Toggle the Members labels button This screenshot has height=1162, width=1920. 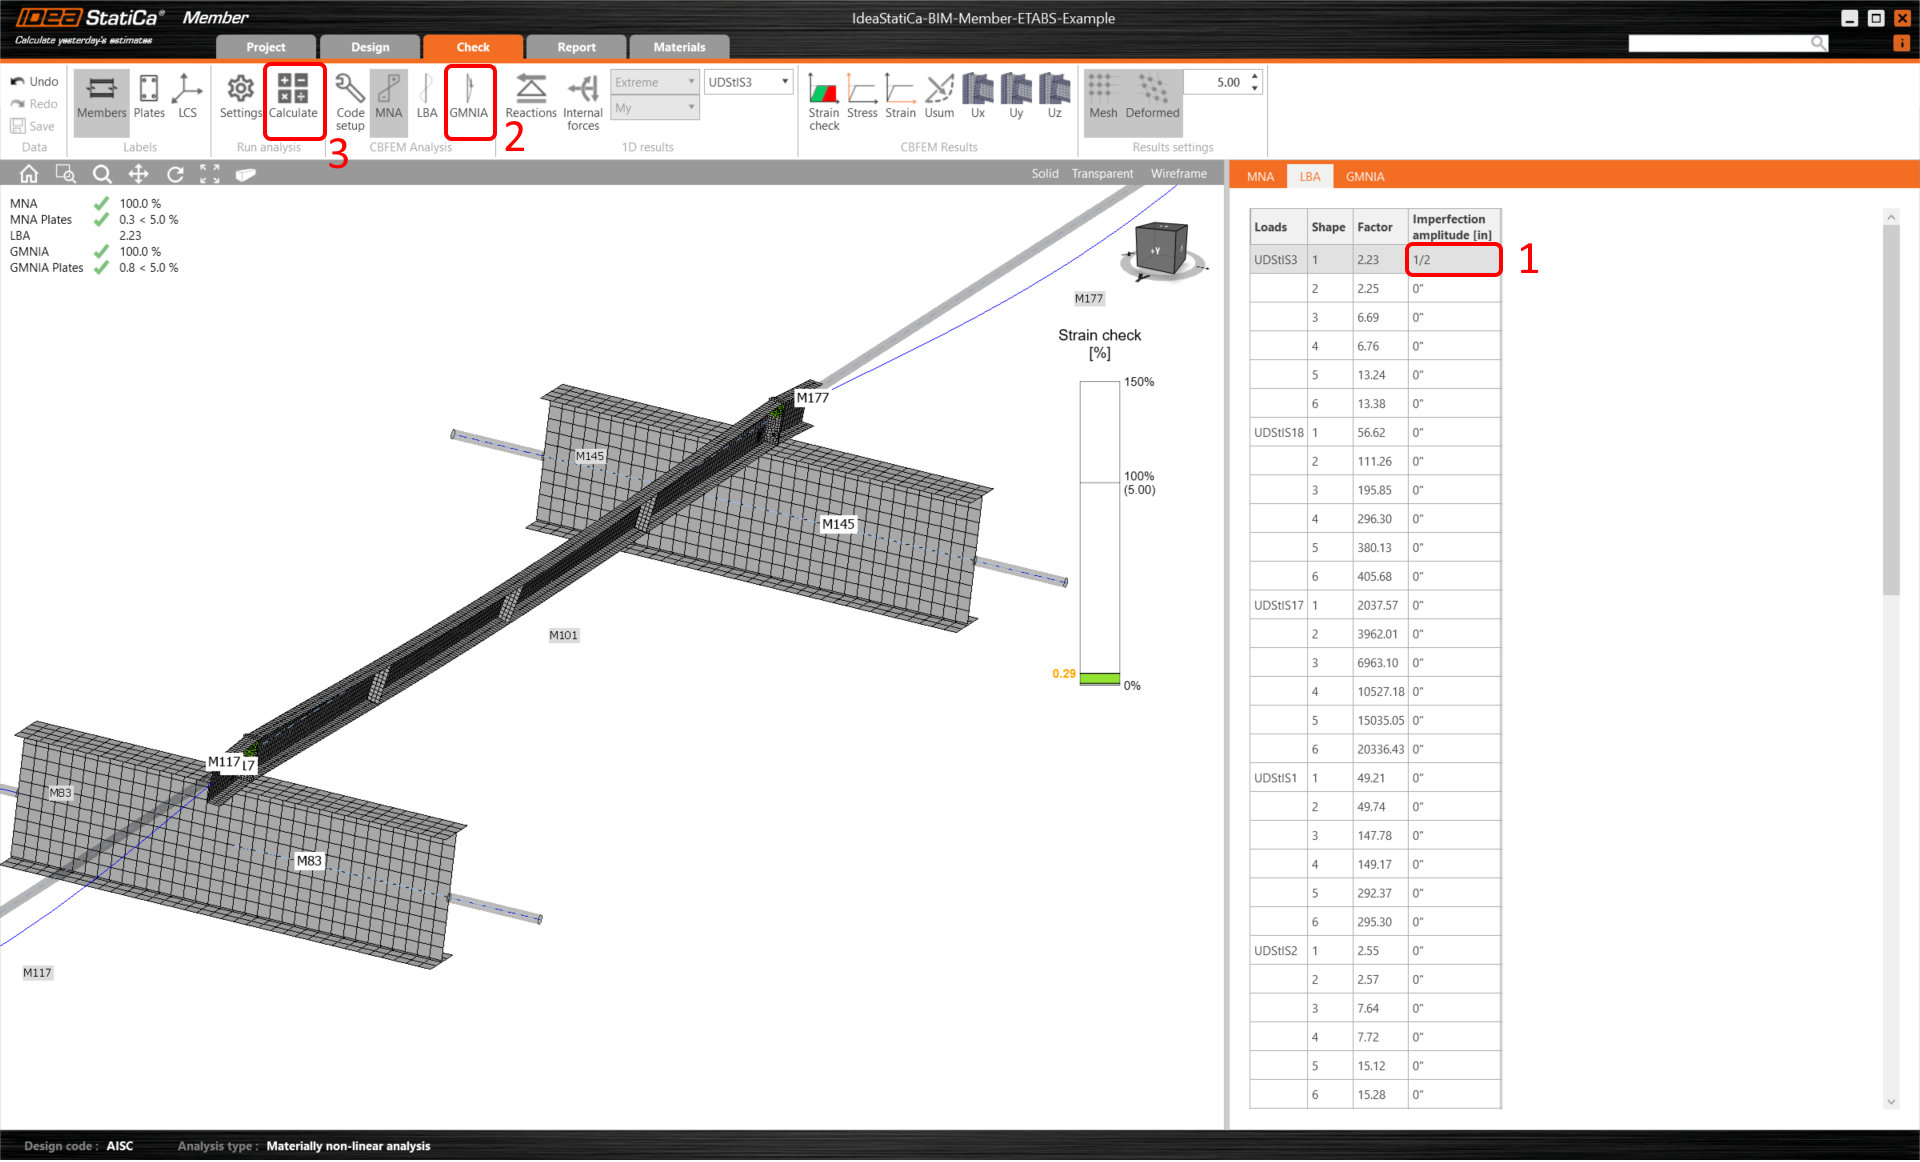[x=102, y=96]
